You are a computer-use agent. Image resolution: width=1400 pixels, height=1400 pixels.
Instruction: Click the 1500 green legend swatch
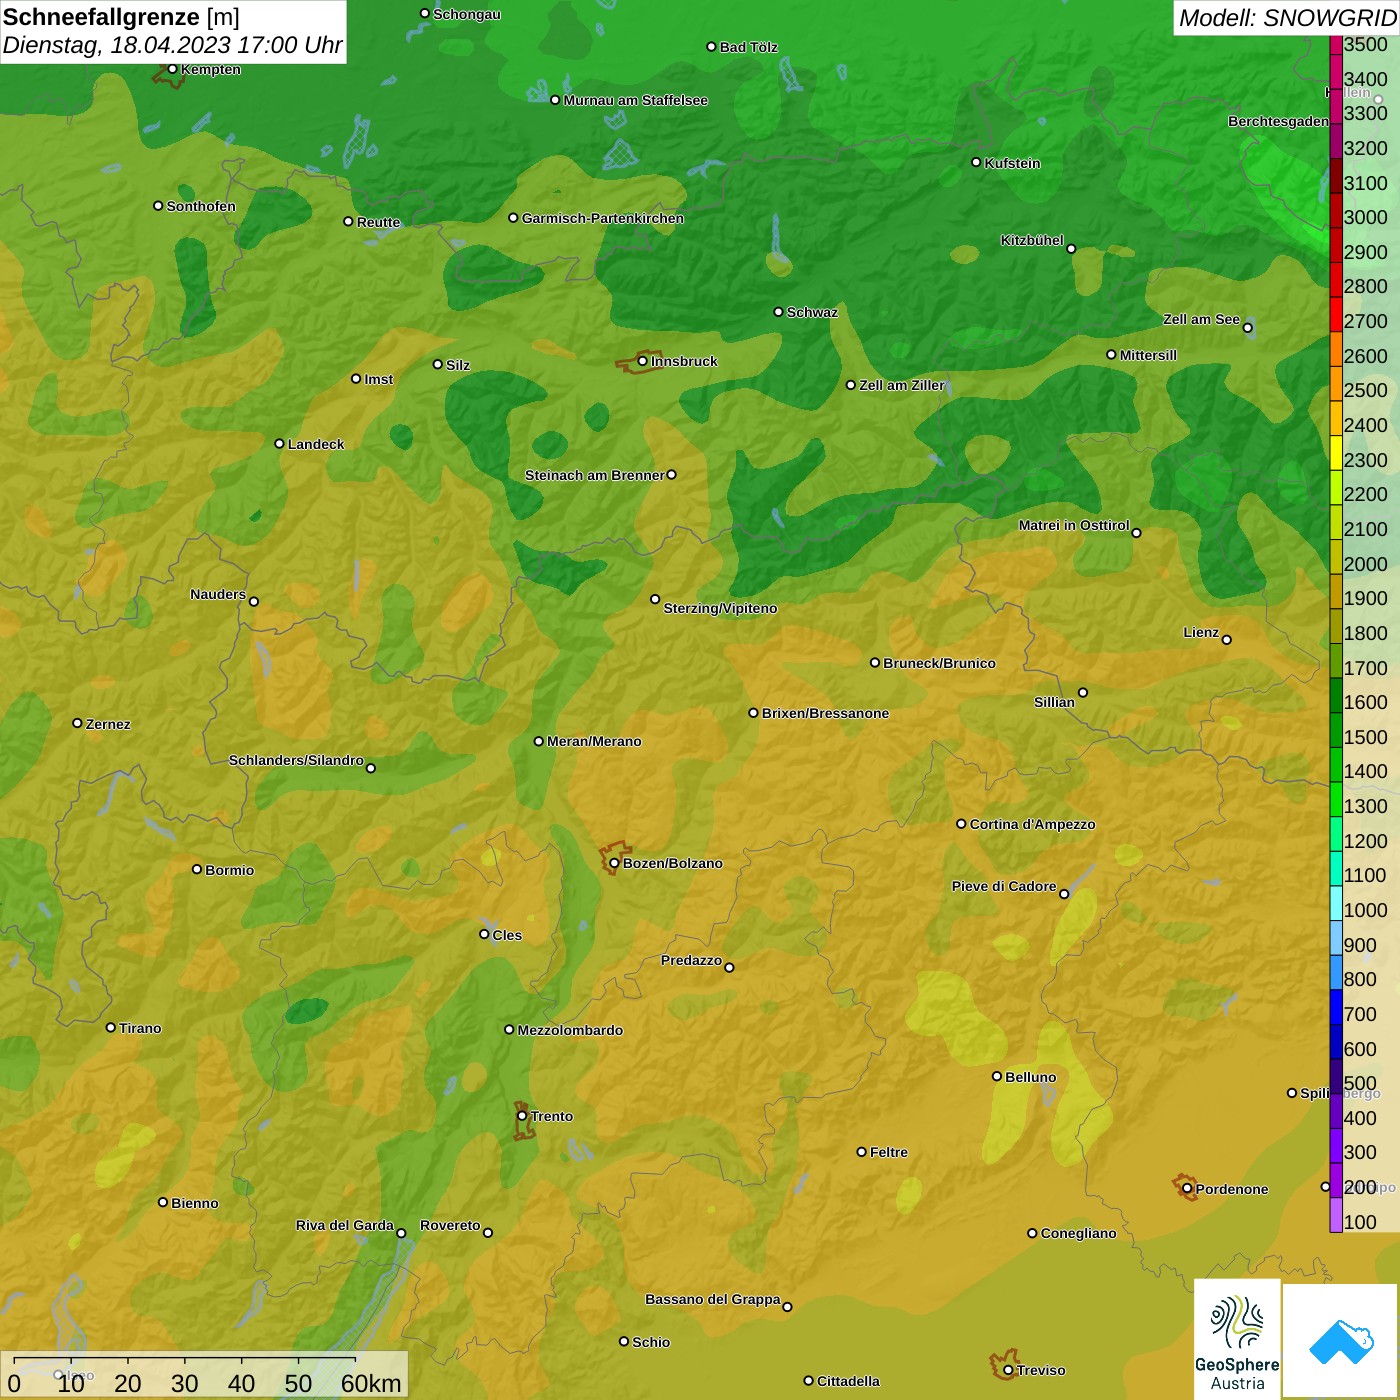click(x=1336, y=730)
